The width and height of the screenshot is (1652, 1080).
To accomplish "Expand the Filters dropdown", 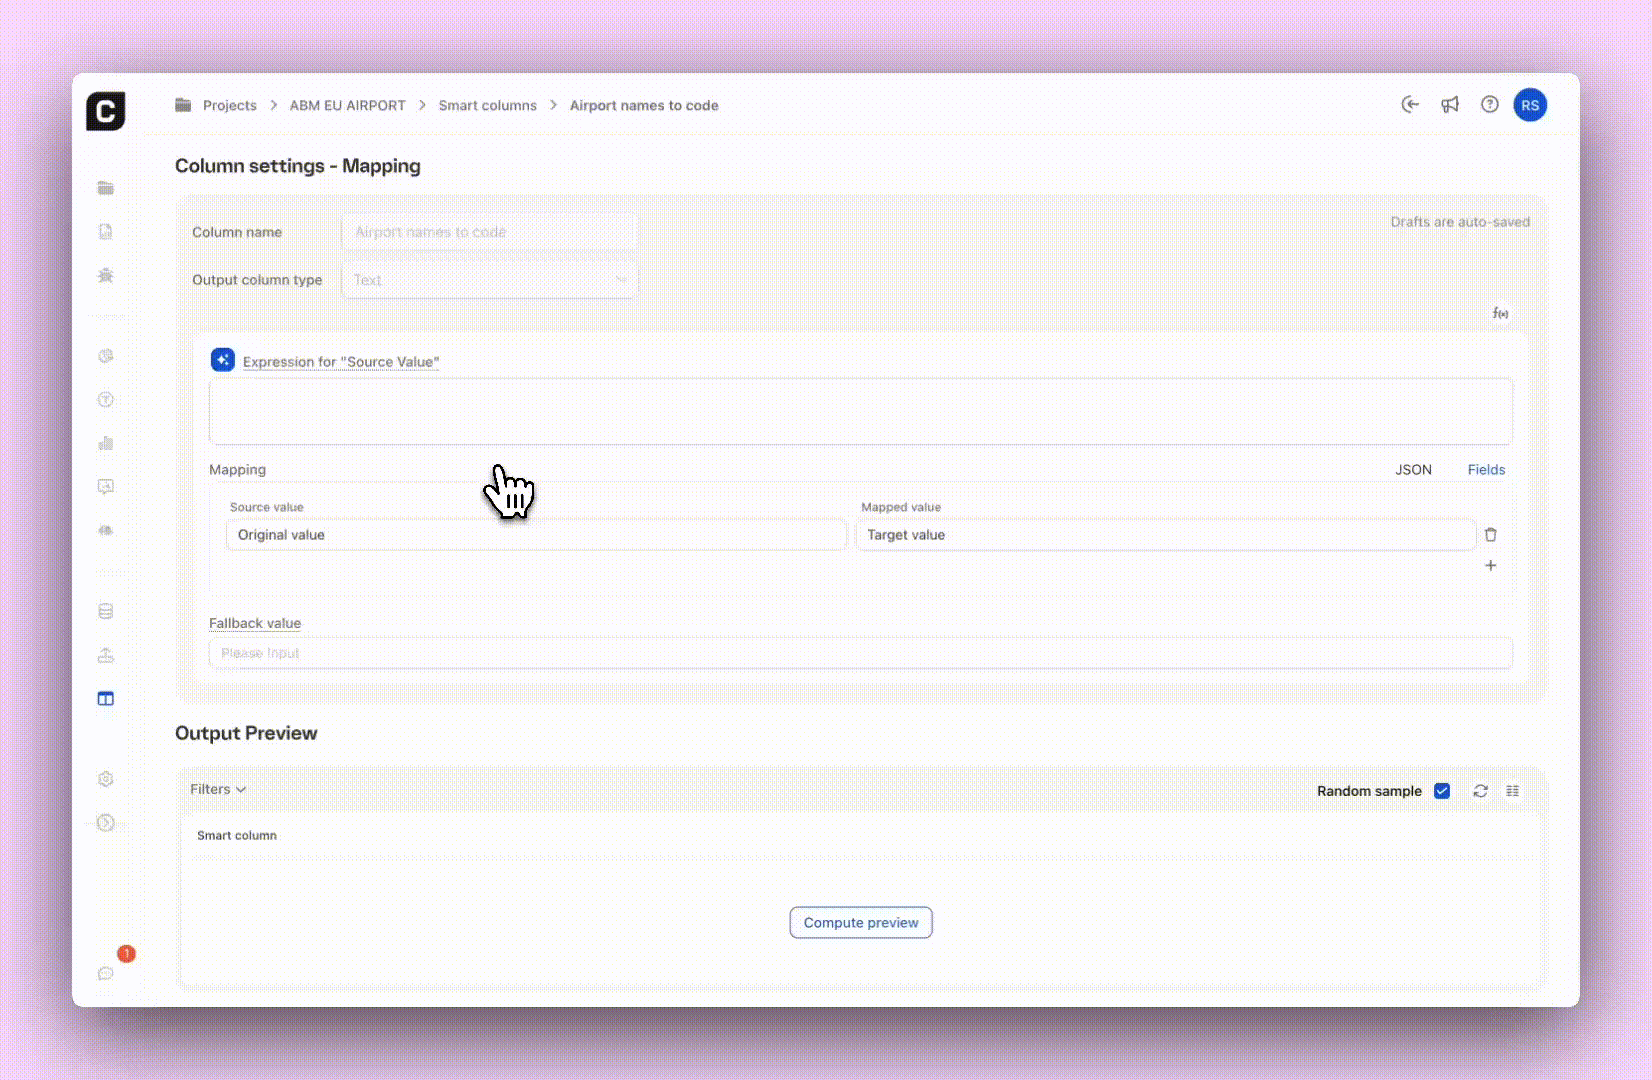I will (218, 789).
